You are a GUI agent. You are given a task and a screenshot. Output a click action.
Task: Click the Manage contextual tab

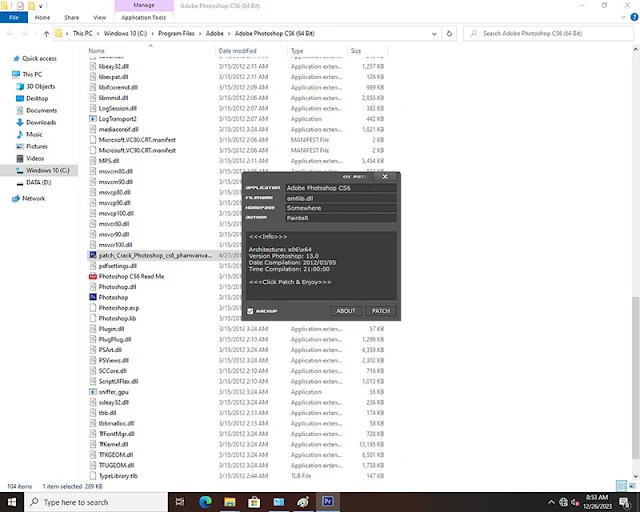[x=144, y=5]
